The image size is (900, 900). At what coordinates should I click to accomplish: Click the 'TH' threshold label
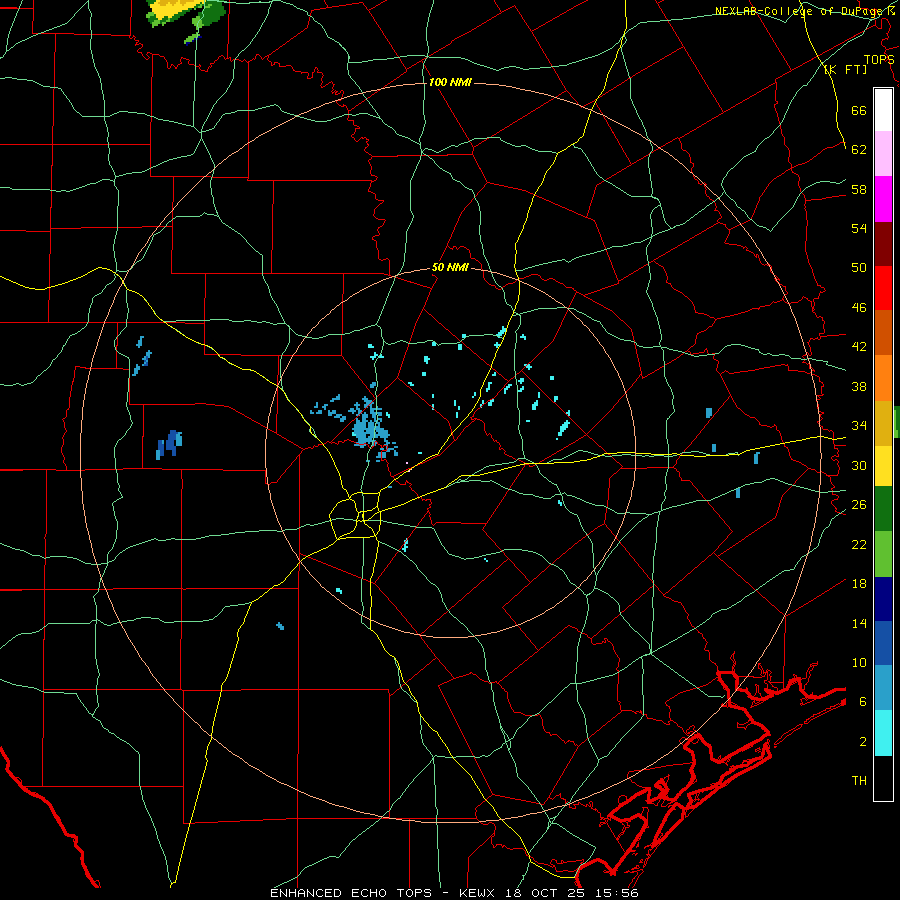click(x=859, y=781)
